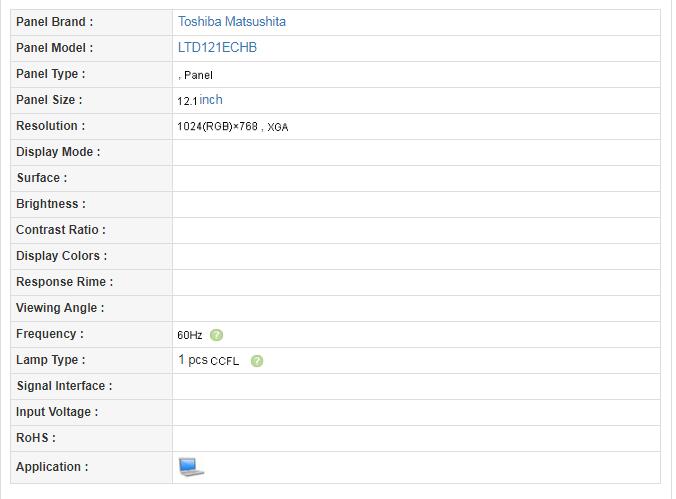Open the LTD121ECHB panel model link
Screen dimensions: 676x499
pyautogui.click(x=217, y=47)
